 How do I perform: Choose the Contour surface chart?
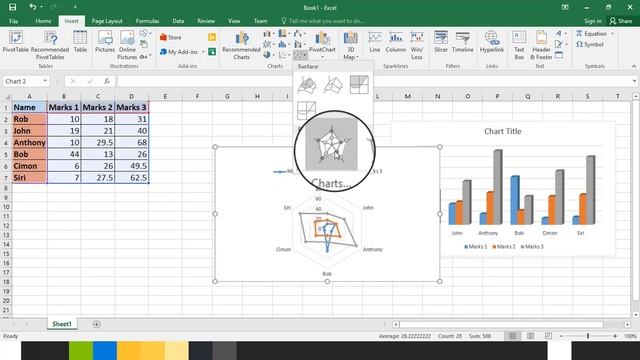coord(359,85)
